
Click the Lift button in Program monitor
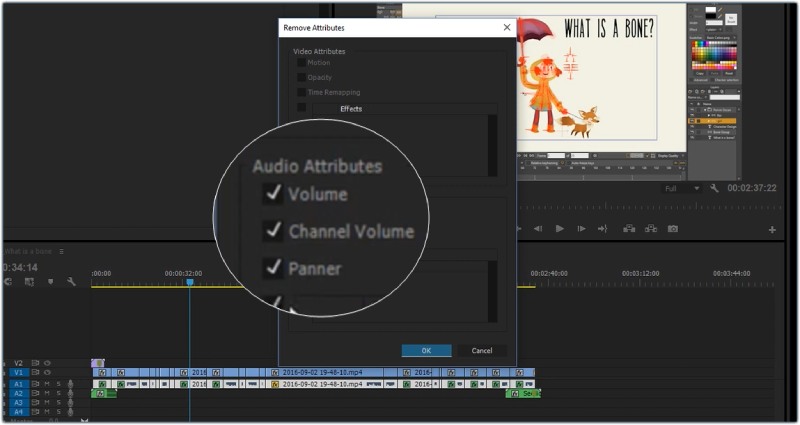pyautogui.click(x=629, y=229)
